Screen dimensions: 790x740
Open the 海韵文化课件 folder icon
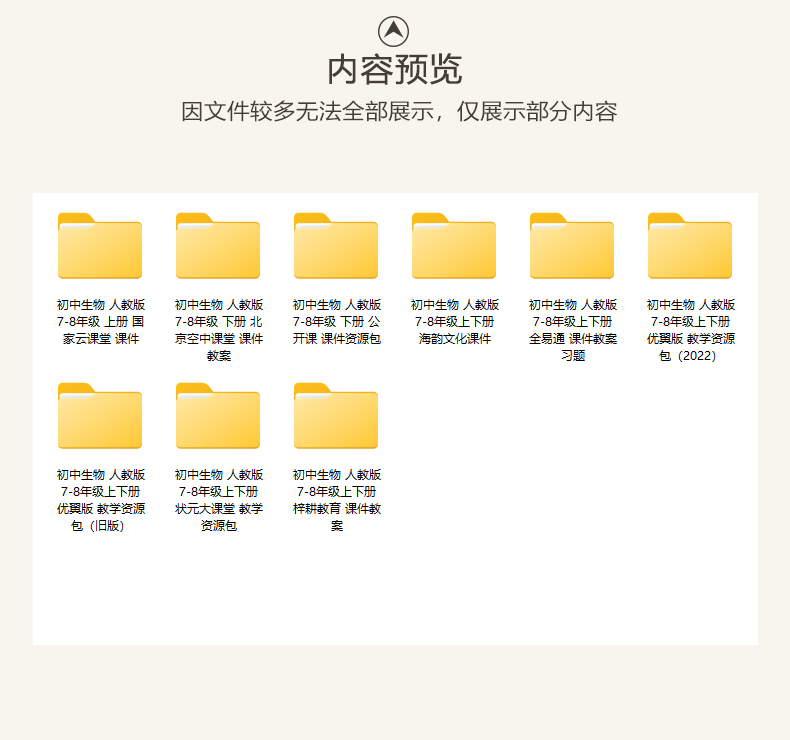click(454, 246)
